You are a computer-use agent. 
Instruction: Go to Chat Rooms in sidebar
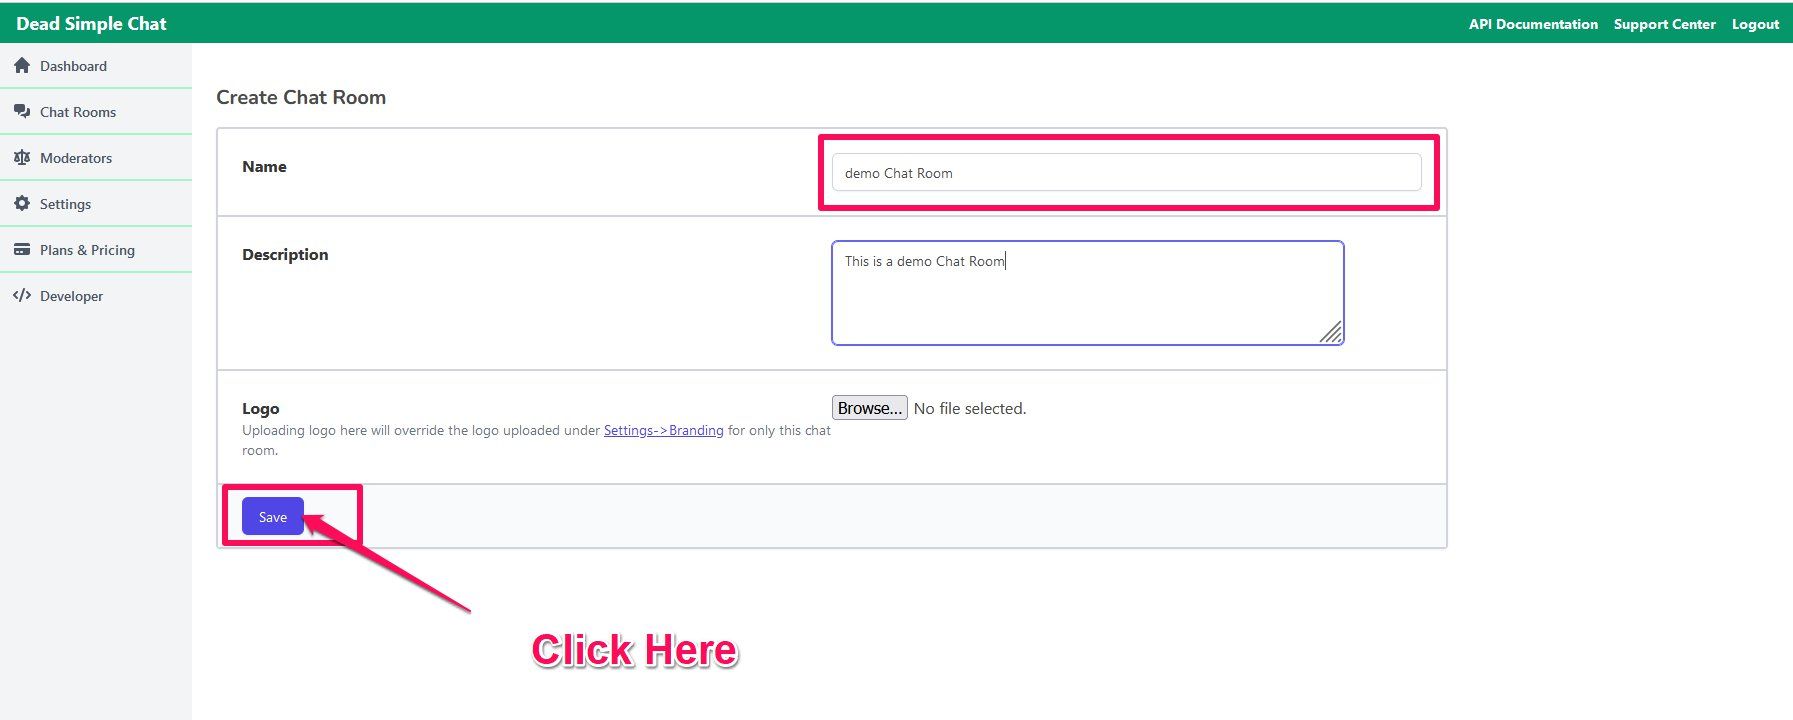pyautogui.click(x=96, y=112)
